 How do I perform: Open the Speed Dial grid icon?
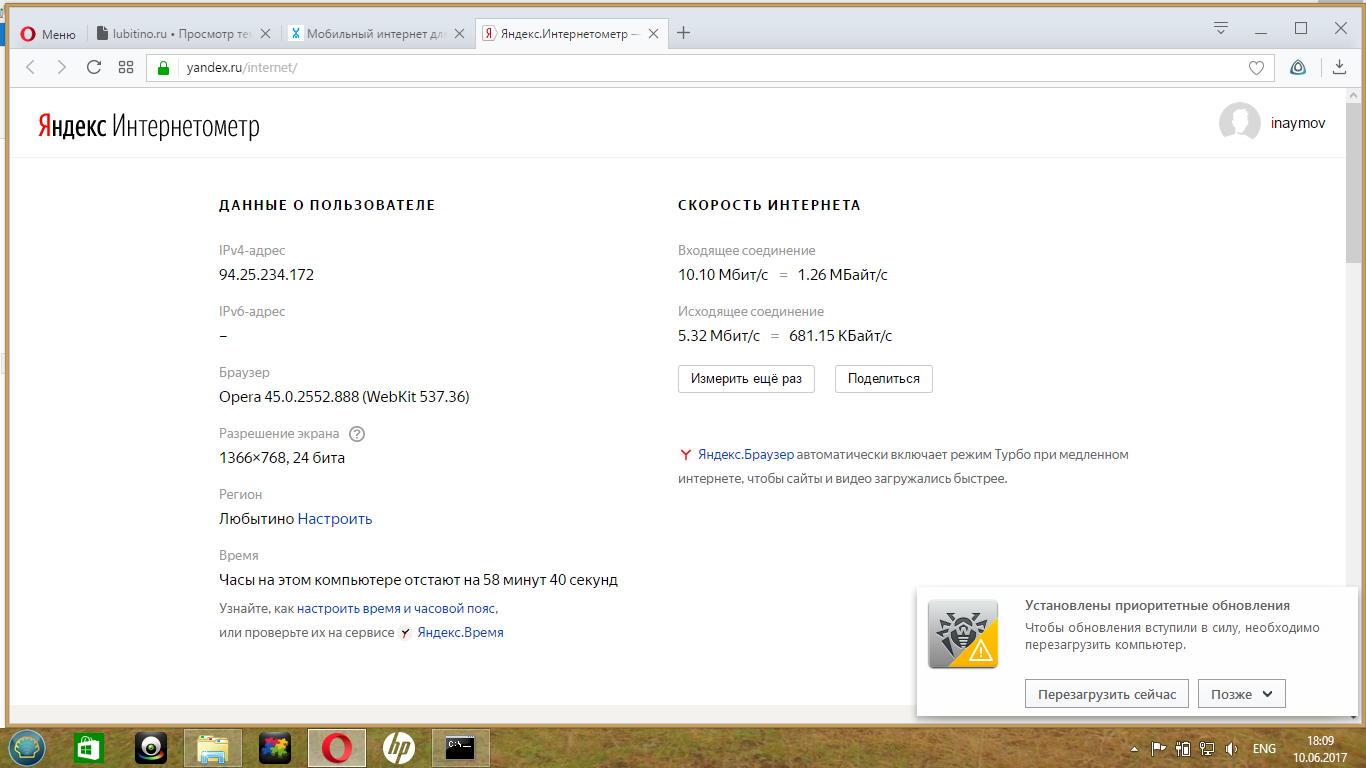pos(126,67)
